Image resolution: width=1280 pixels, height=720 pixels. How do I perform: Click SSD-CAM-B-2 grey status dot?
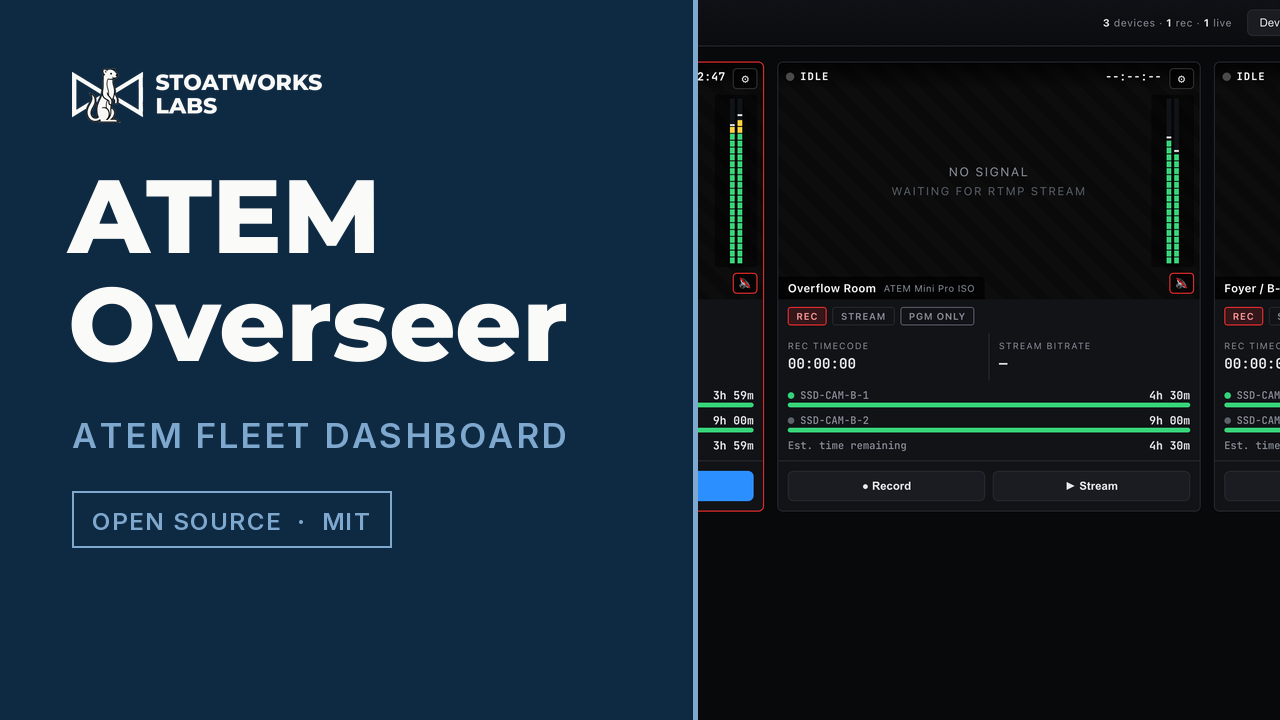791,421
